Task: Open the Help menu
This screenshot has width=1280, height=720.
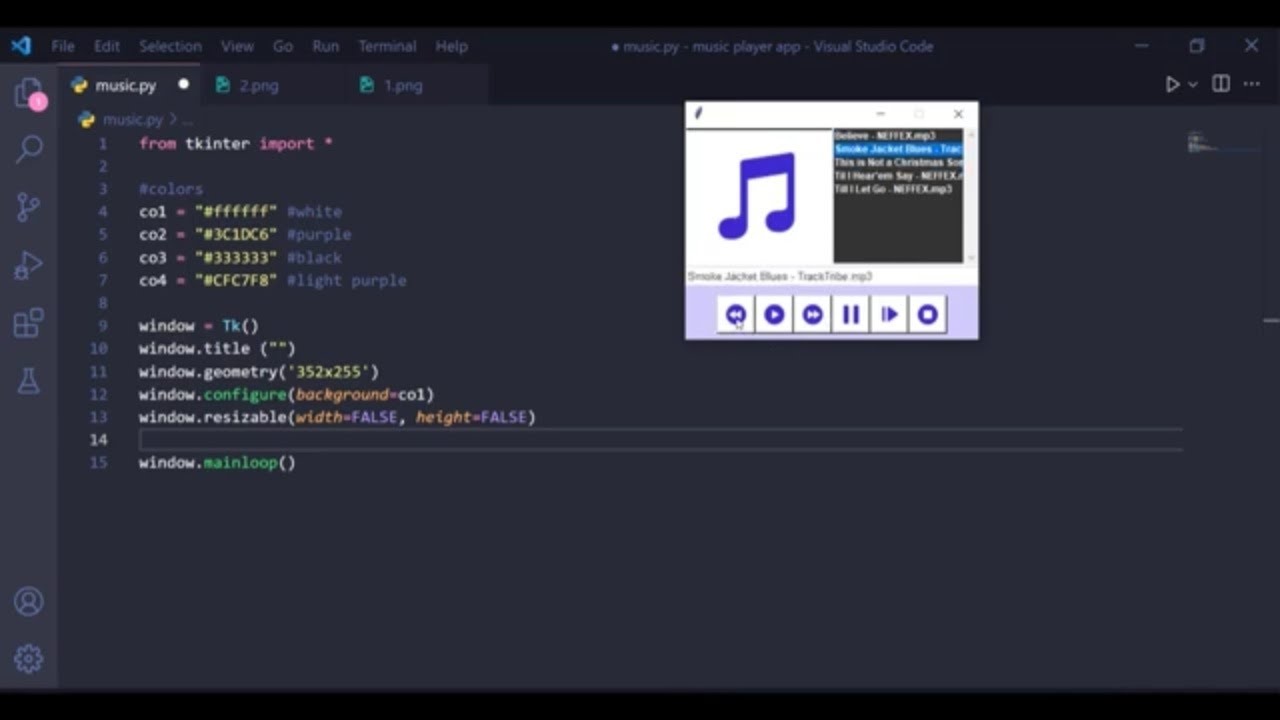Action: 451,46
